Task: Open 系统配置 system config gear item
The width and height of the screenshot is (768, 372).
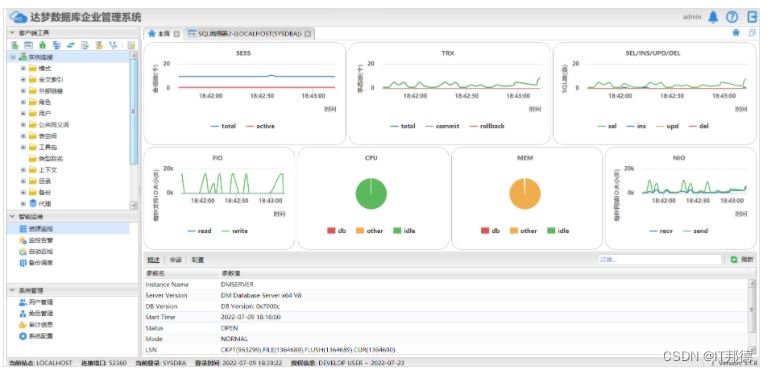Action: click(36, 336)
